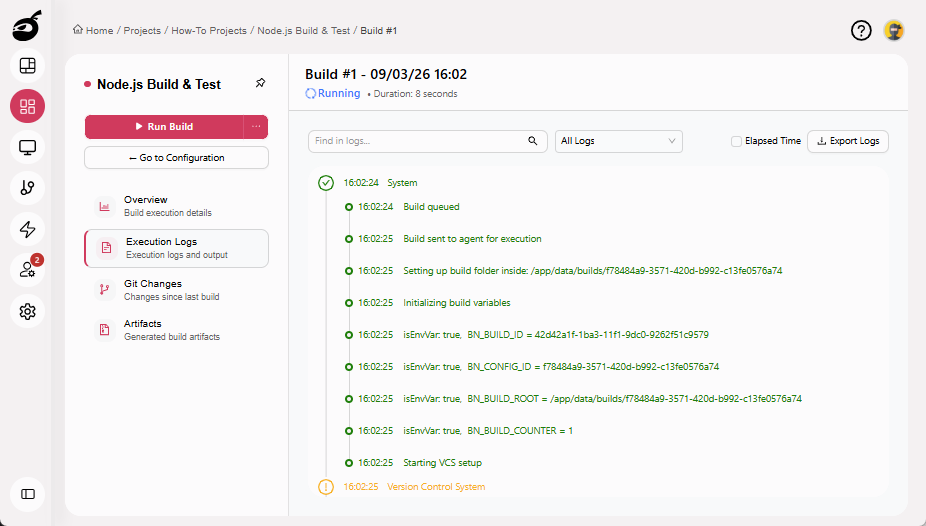Start a build with Run Build
Screen dimensions: 926x526
(164, 126)
